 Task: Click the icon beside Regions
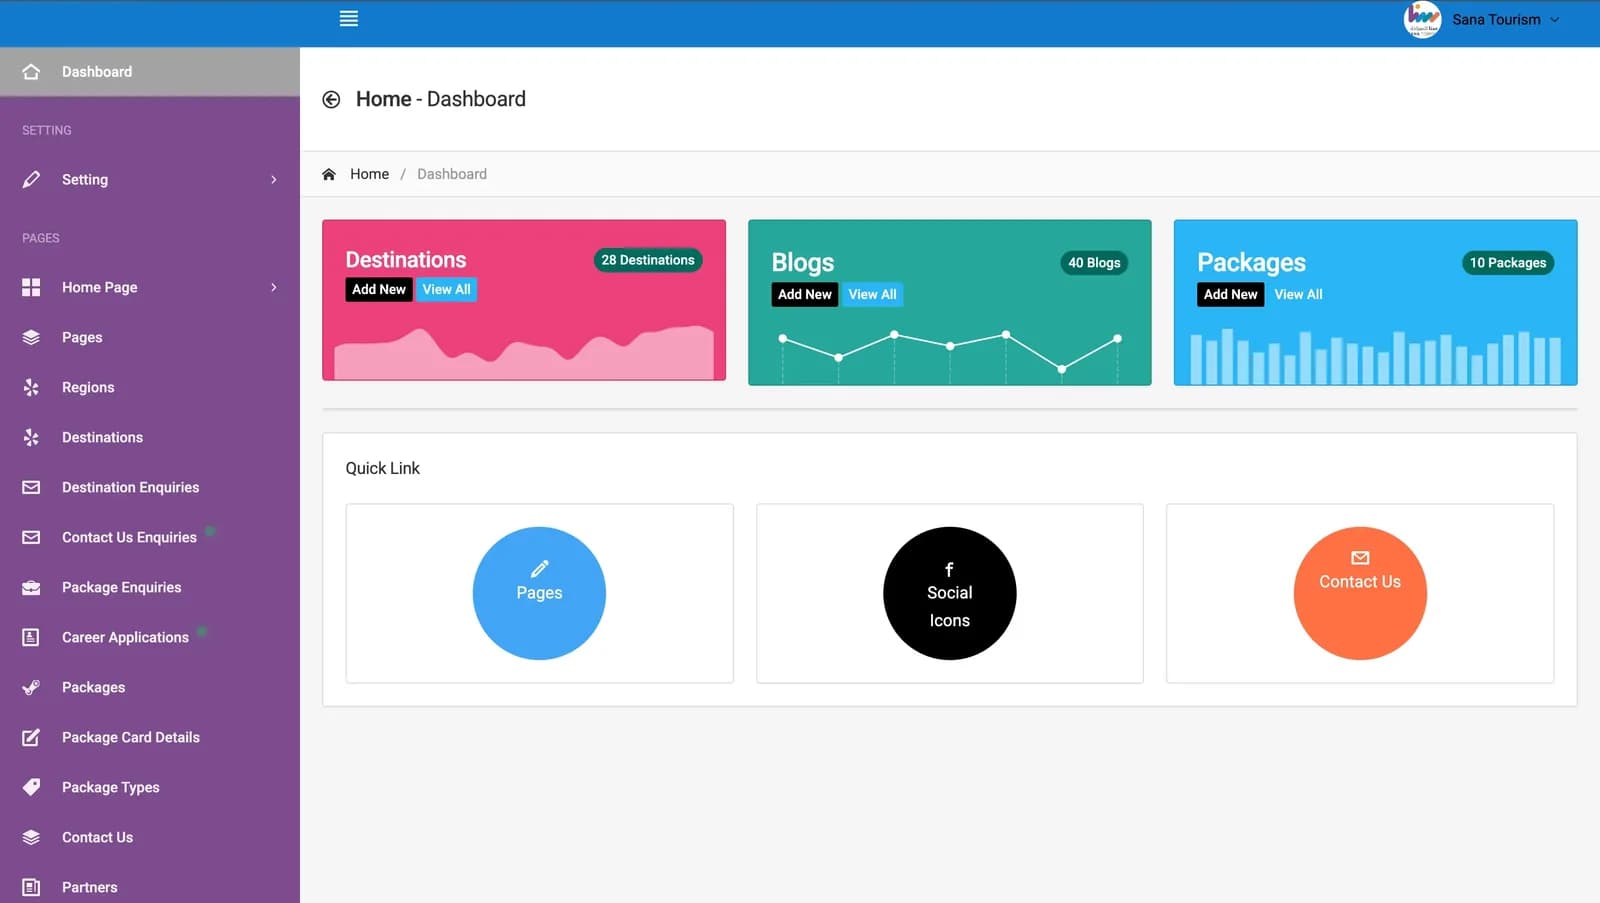[31, 387]
